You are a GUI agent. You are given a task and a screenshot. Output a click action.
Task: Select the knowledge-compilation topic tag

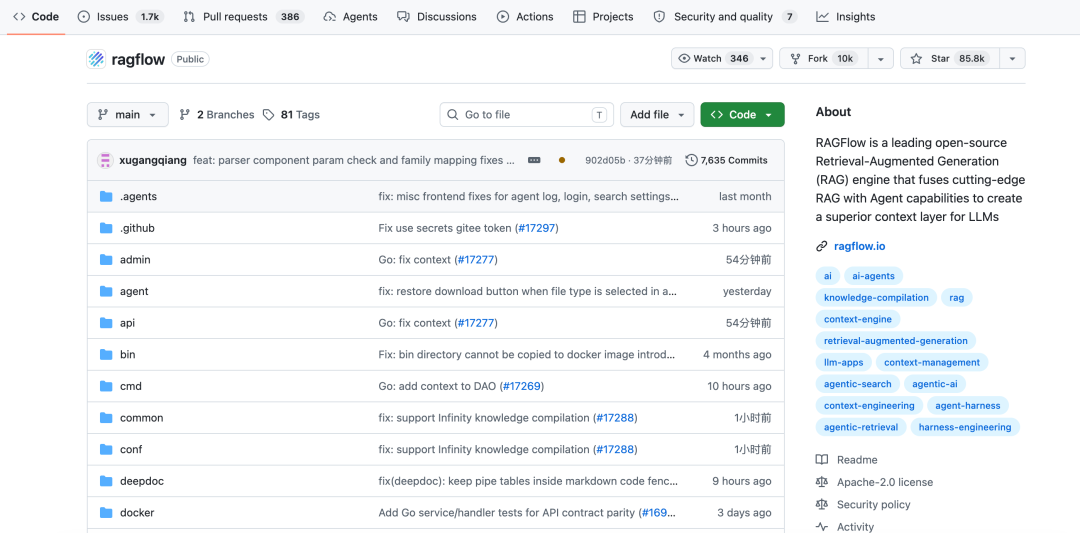[876, 297]
